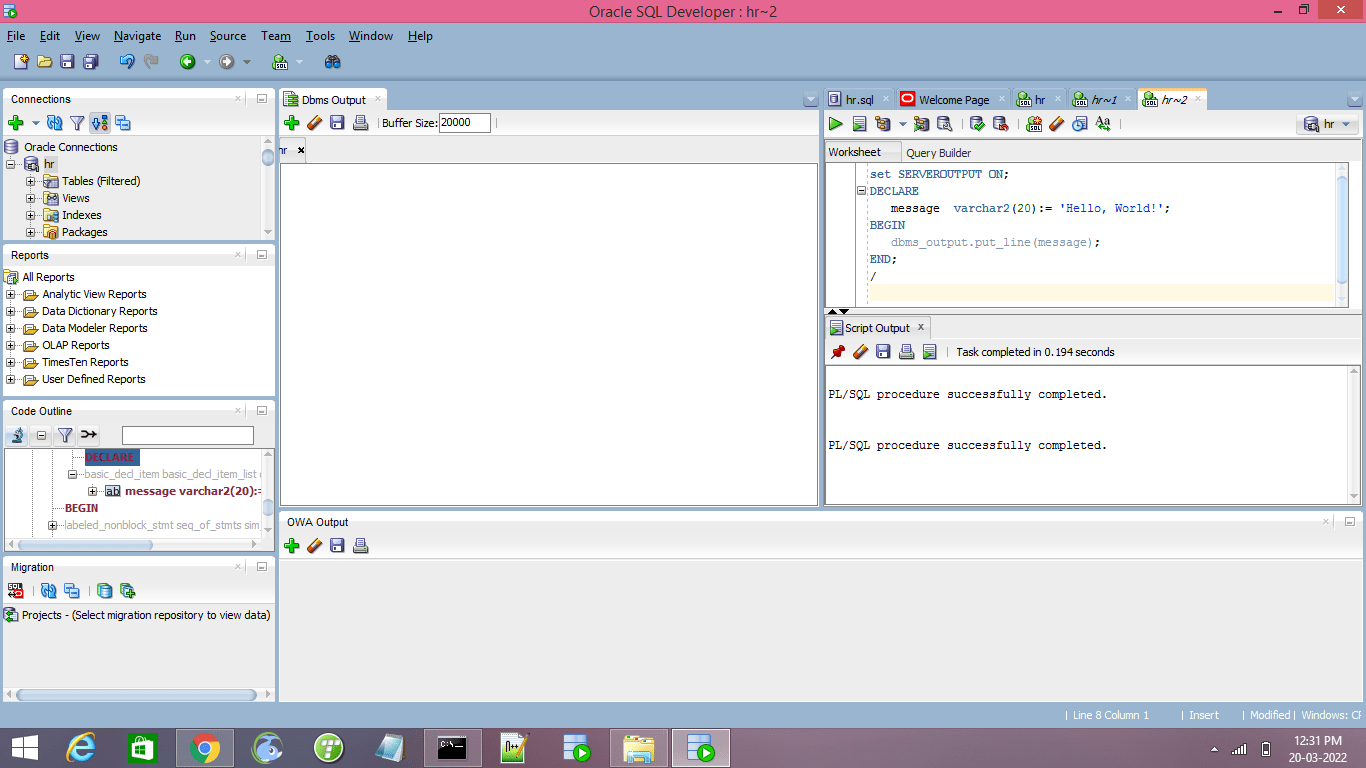Expand Analytic View Reports folder
Viewport: 1366px width, 768px height.
11,294
